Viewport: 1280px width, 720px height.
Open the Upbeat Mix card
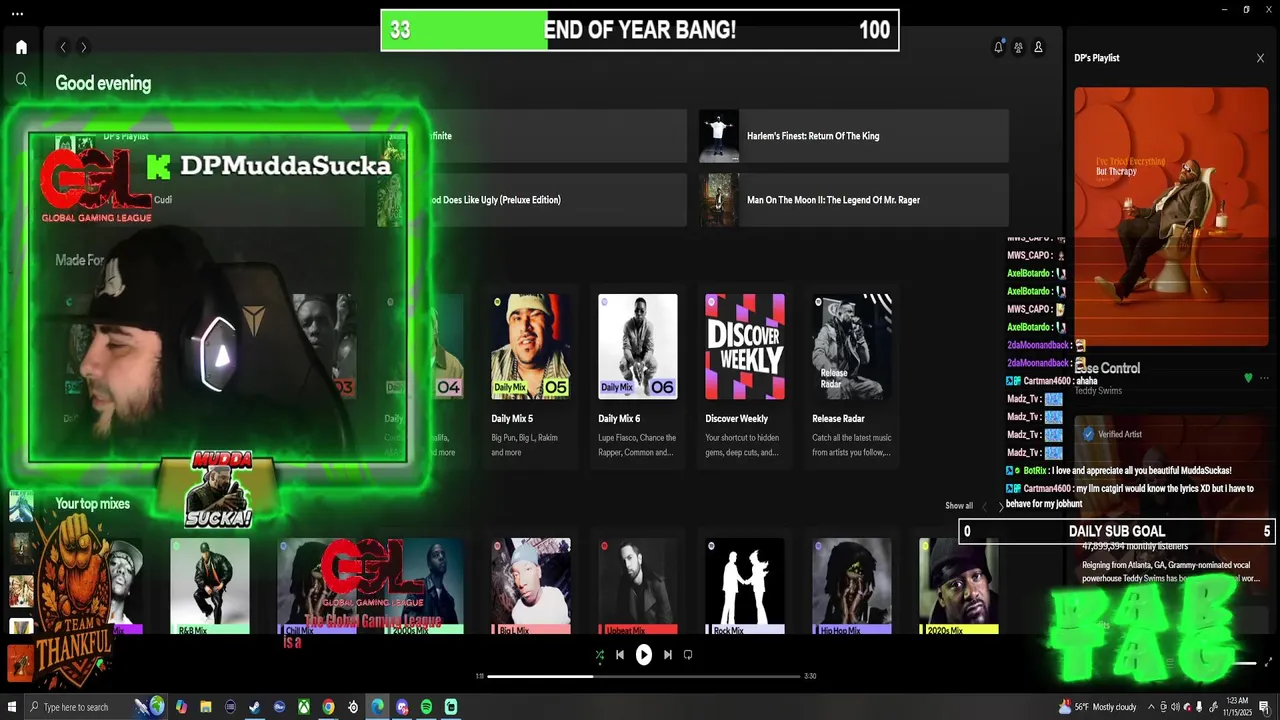coord(637,587)
